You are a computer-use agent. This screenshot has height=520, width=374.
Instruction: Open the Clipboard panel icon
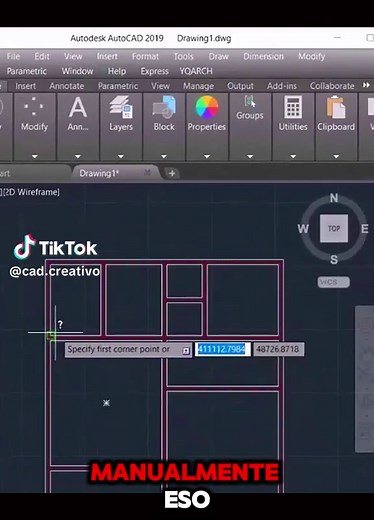tap(335, 107)
